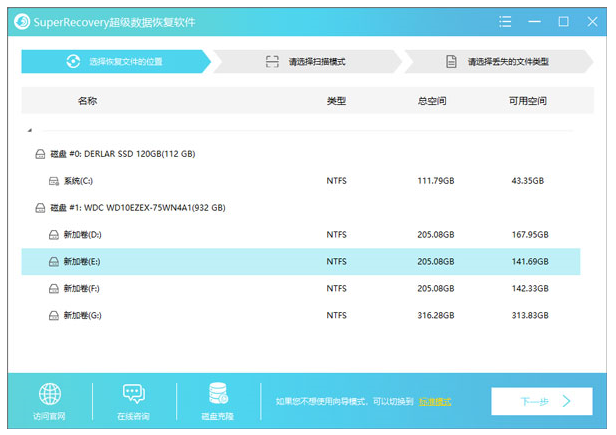Click NTFS type cell for 新加卷(G:)
The width and height of the screenshot is (616, 435).
336,316
